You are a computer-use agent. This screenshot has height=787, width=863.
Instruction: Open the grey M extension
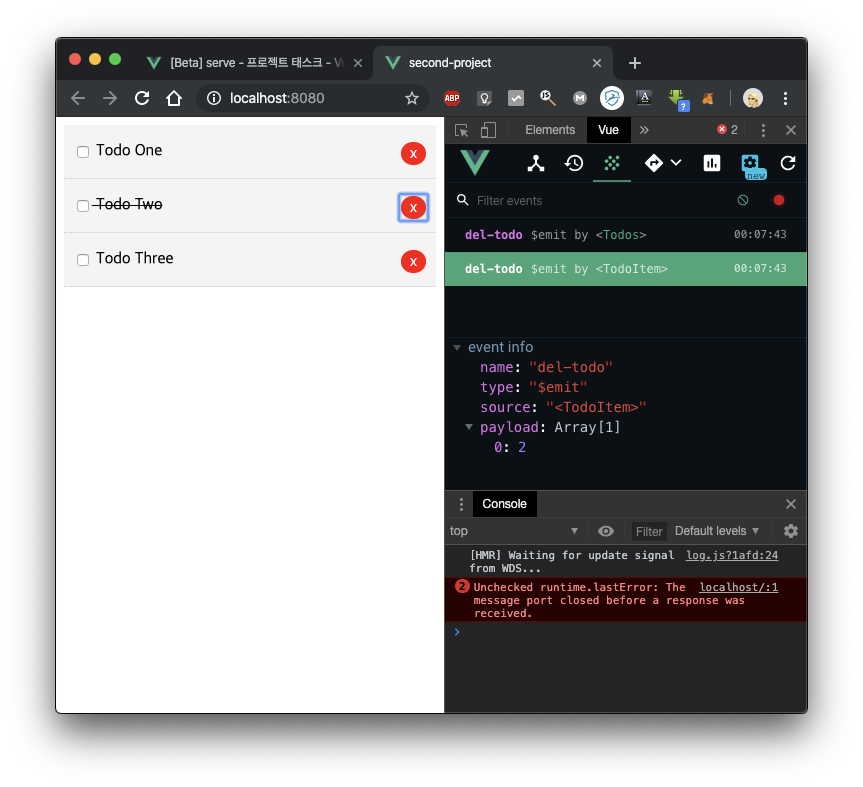click(x=580, y=98)
